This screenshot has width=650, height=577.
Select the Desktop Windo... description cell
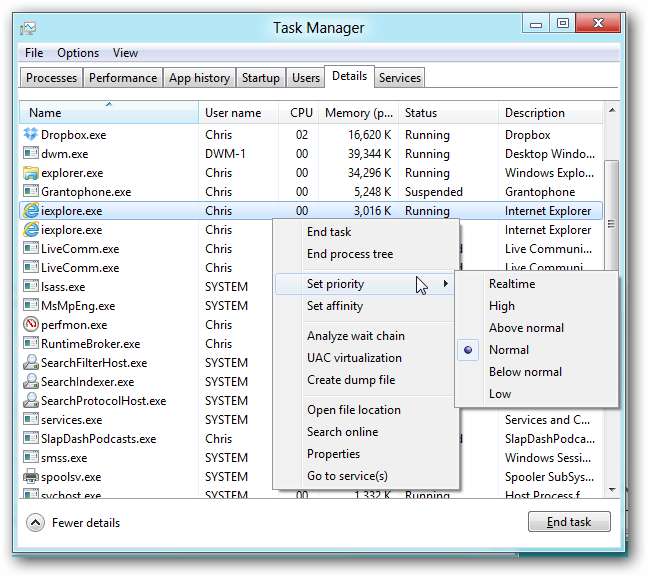coord(550,154)
